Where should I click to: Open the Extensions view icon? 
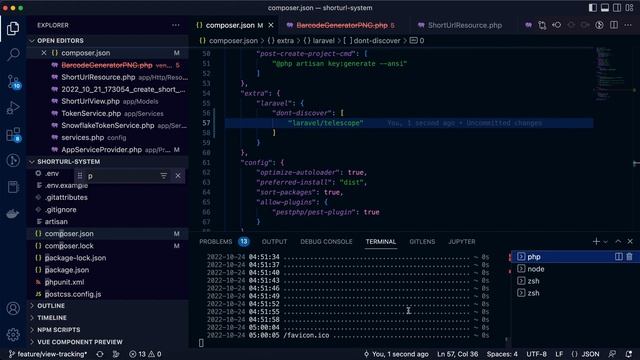[x=13, y=135]
